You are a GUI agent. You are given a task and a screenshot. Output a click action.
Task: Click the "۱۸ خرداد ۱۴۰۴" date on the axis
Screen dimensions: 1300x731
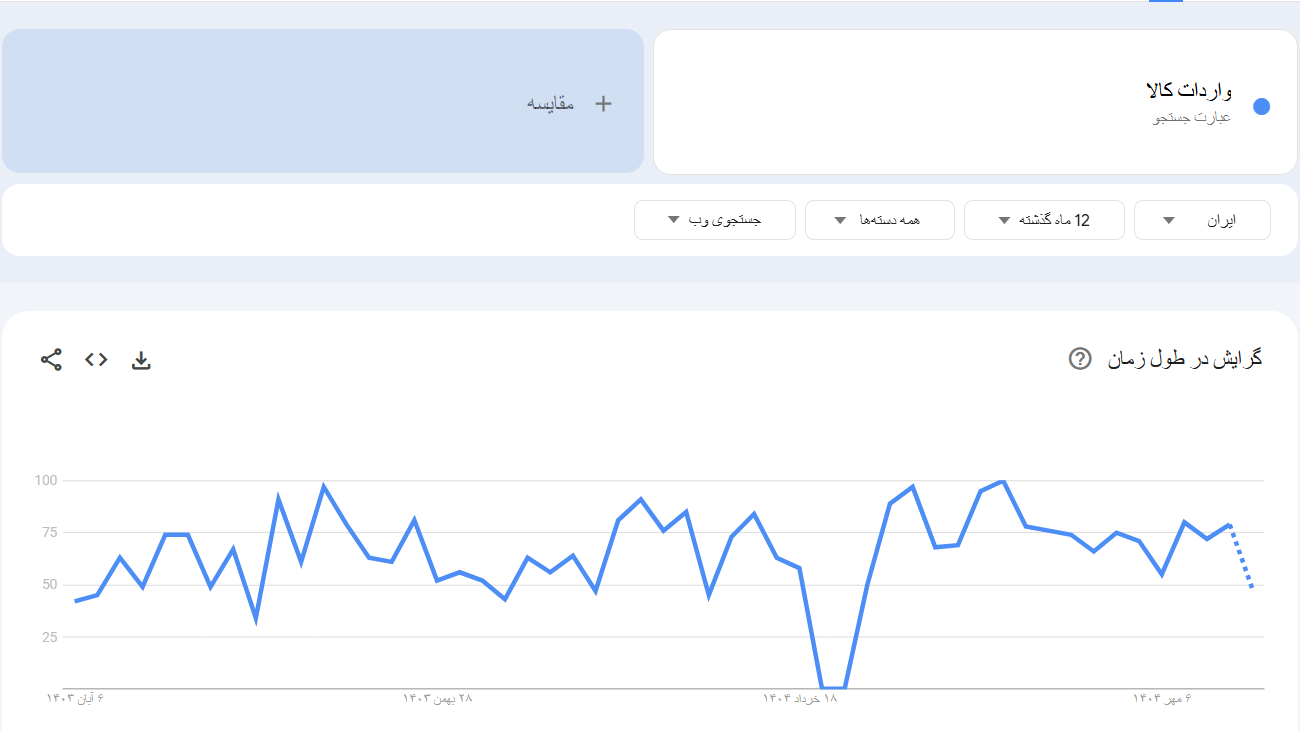point(800,699)
